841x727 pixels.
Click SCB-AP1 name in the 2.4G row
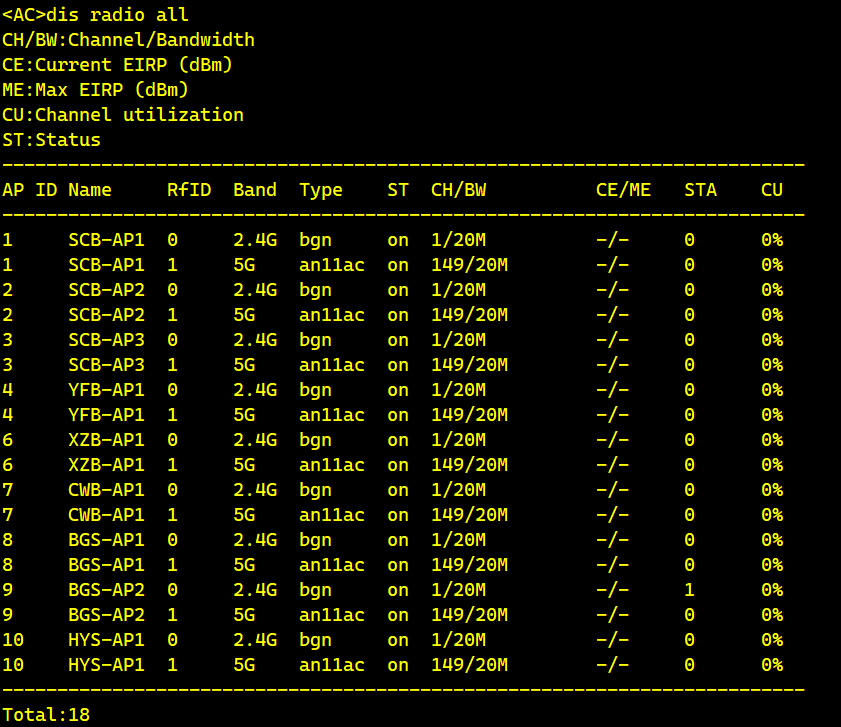[x=106, y=240]
